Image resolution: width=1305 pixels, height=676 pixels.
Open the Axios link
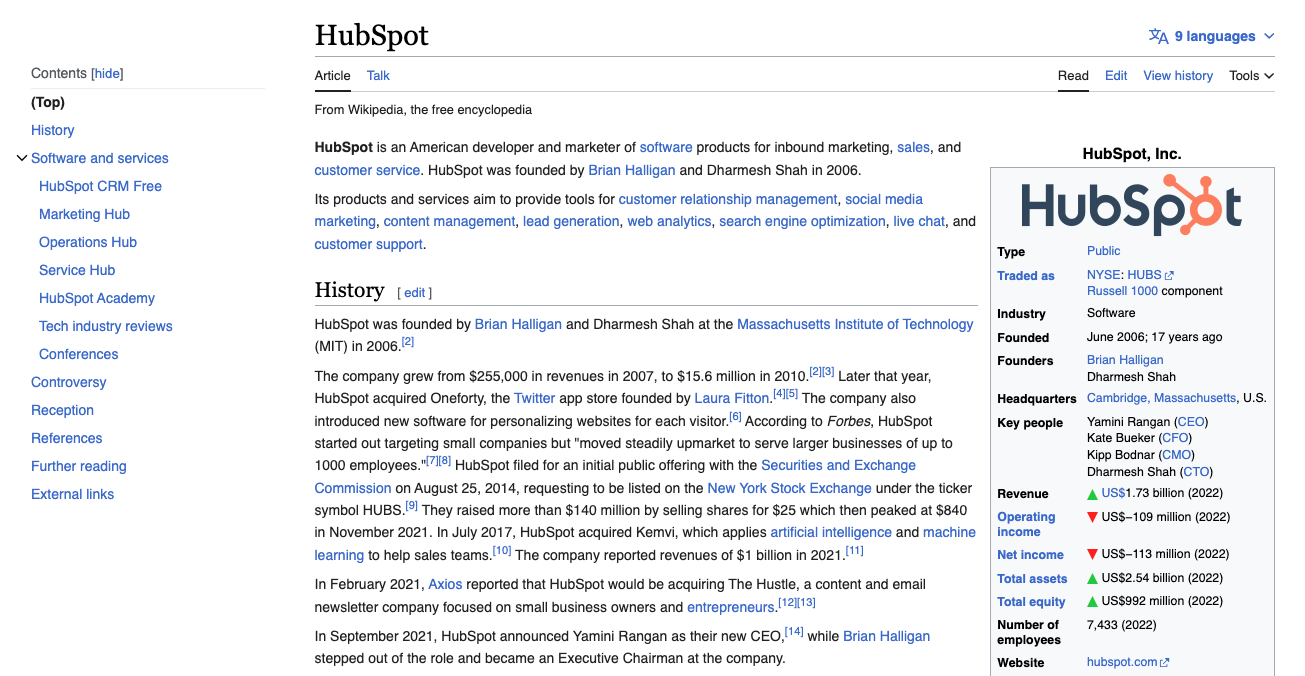(445, 584)
